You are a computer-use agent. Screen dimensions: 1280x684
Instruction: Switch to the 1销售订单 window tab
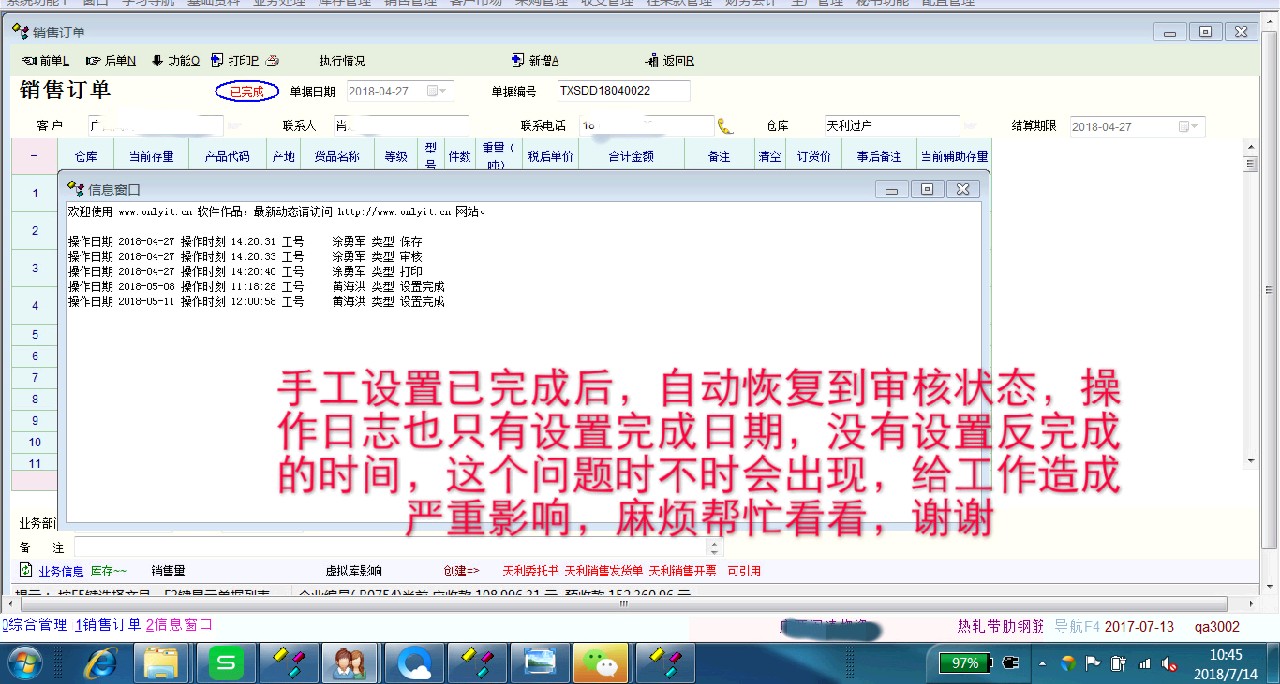pos(108,626)
